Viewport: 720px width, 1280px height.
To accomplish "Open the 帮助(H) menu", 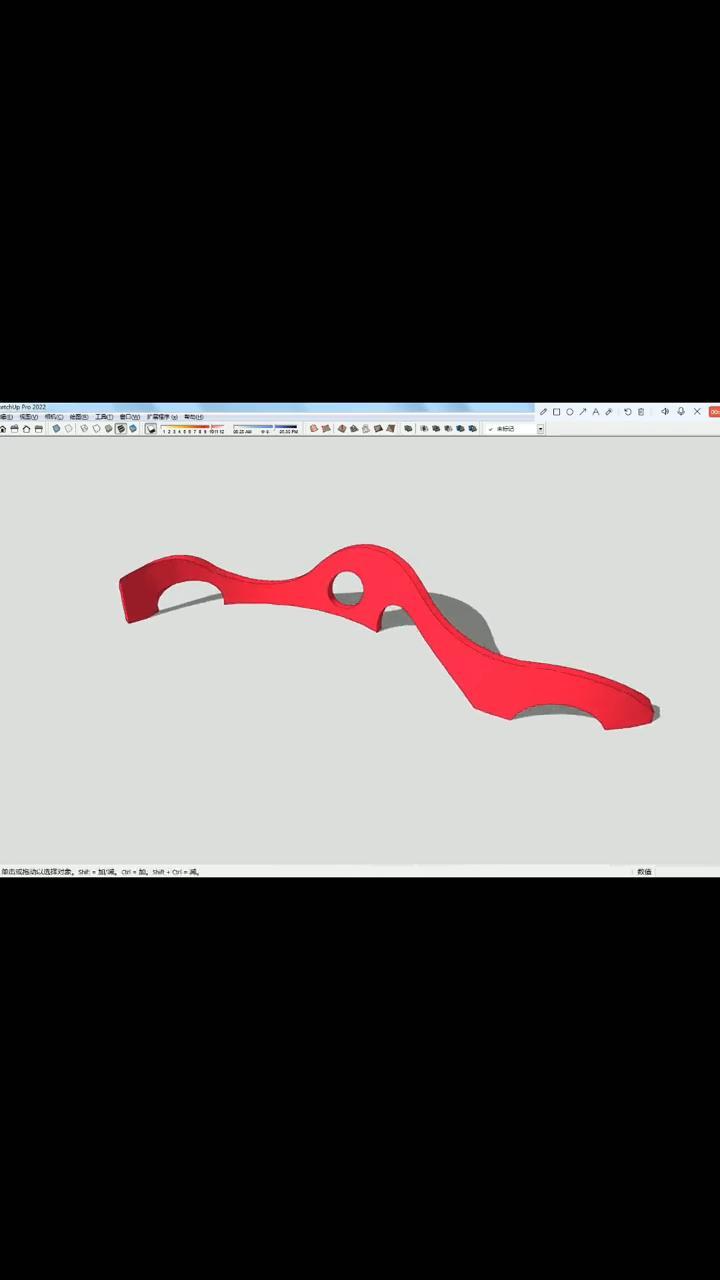I will [x=193, y=417].
